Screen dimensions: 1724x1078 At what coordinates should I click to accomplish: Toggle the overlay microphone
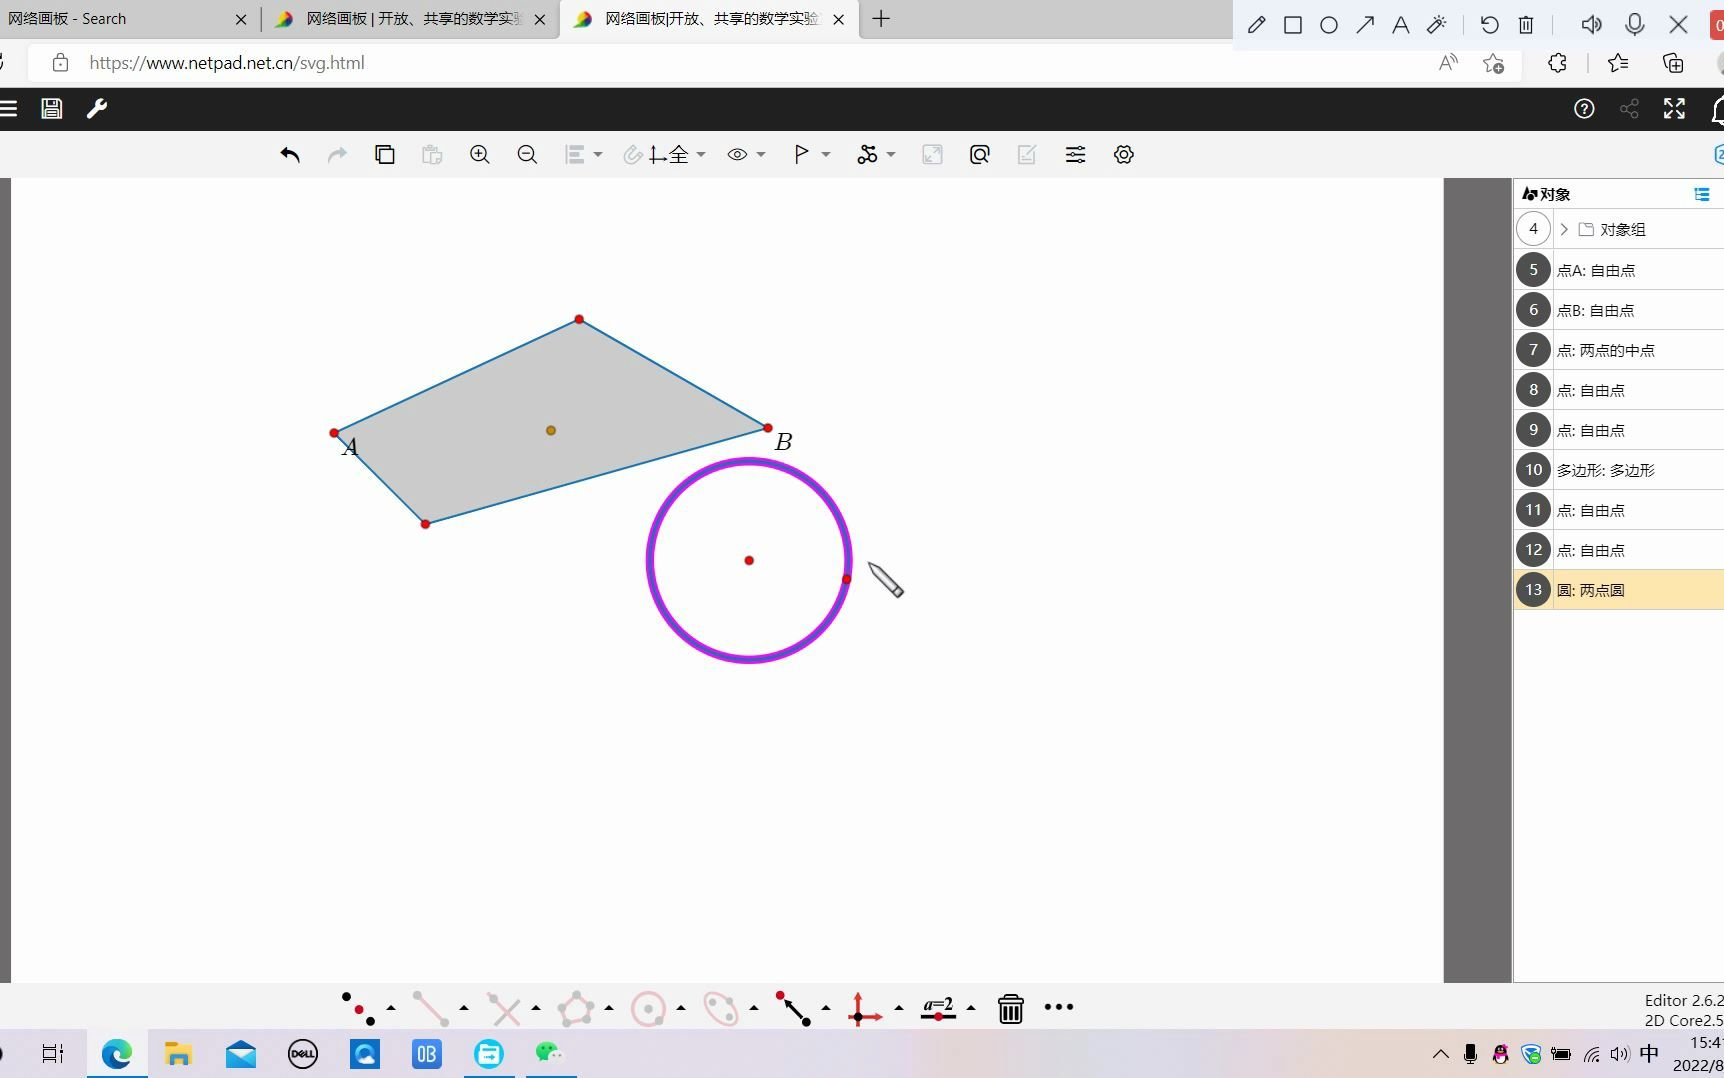pos(1635,25)
